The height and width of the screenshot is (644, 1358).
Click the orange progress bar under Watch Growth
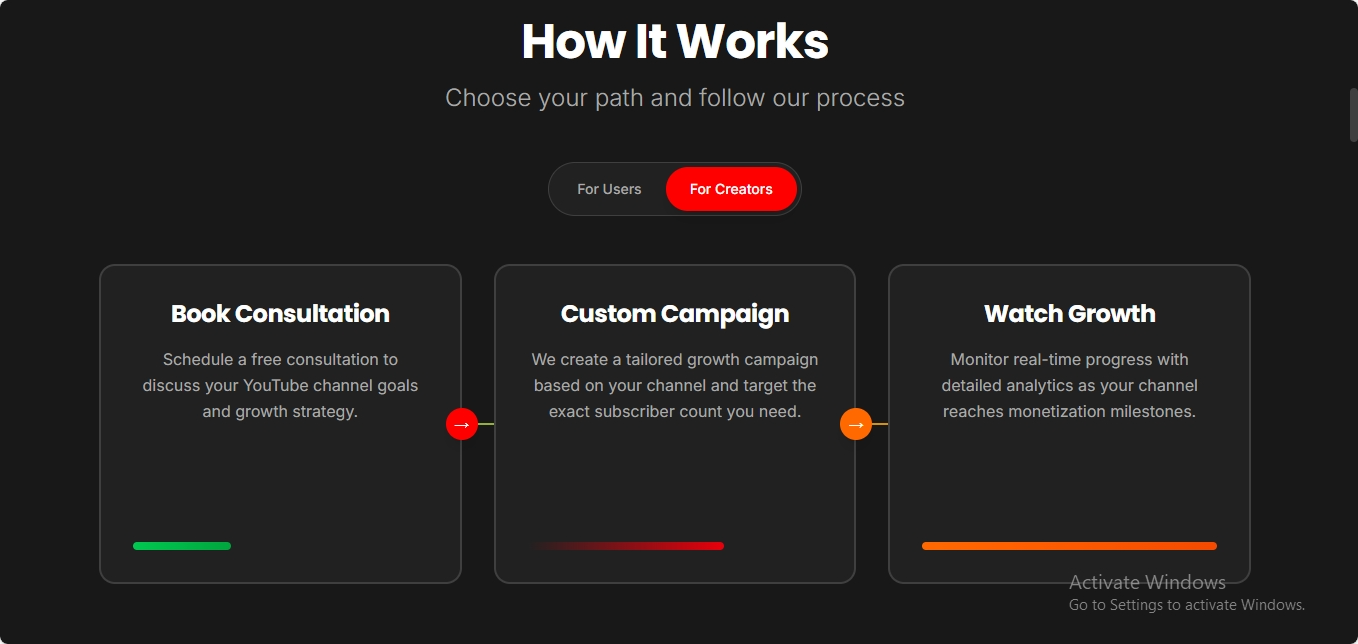(1069, 546)
